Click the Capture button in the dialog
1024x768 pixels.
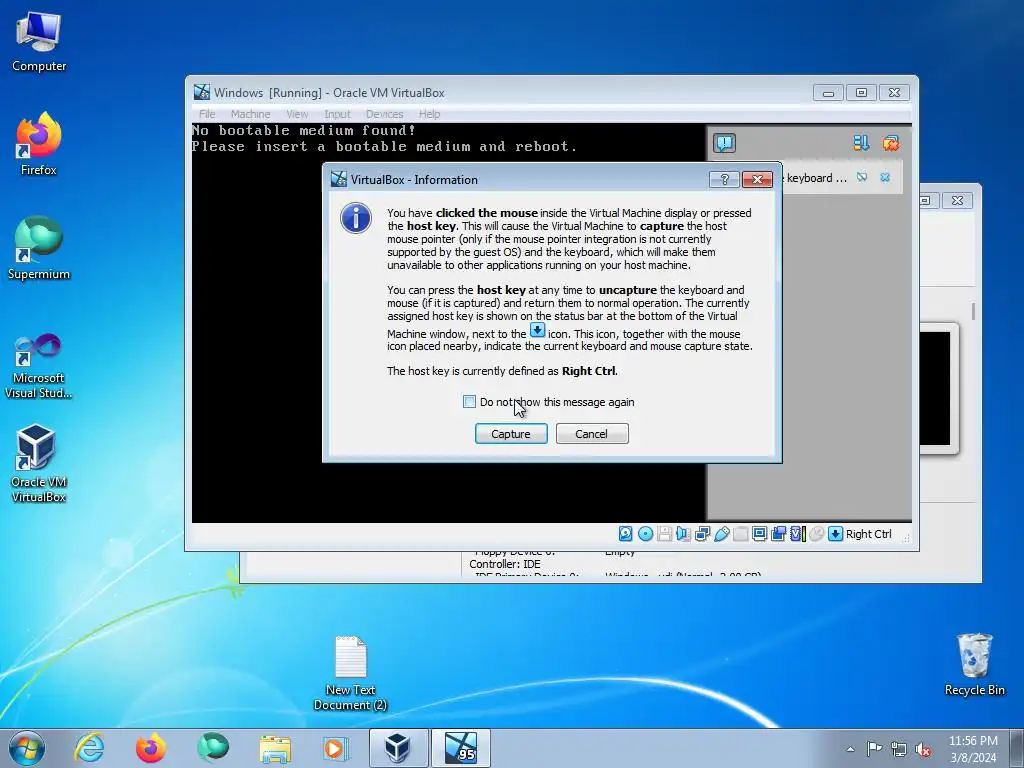[x=511, y=434]
